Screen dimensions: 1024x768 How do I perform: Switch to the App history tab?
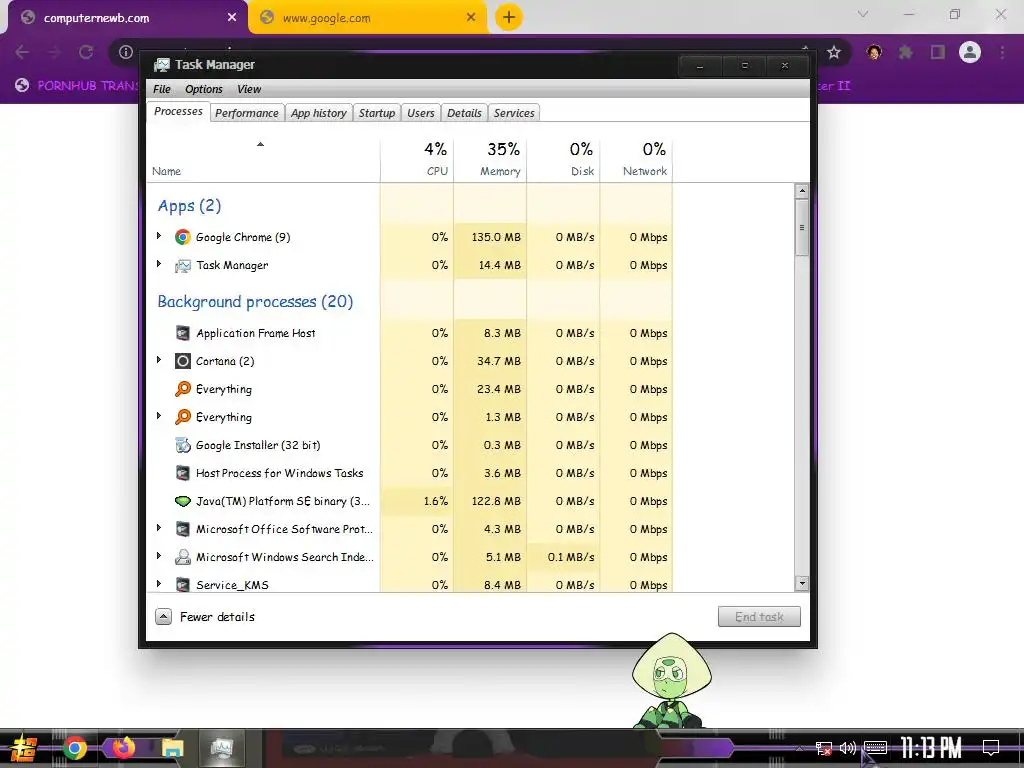click(319, 113)
